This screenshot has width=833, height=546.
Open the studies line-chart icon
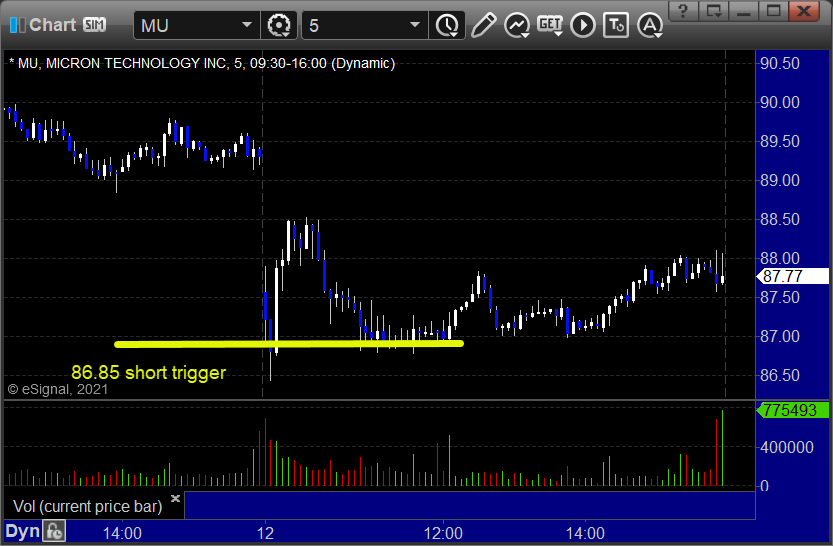tap(517, 25)
